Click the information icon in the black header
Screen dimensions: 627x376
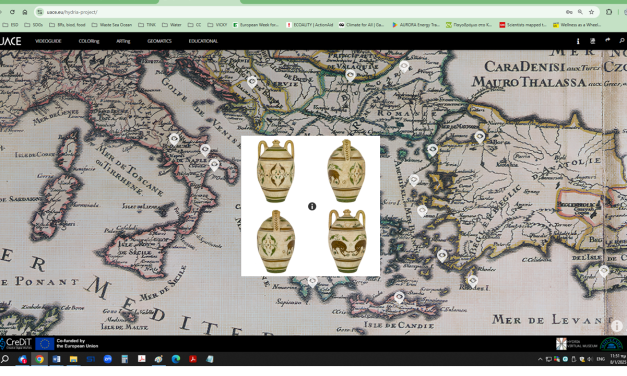click(x=578, y=41)
